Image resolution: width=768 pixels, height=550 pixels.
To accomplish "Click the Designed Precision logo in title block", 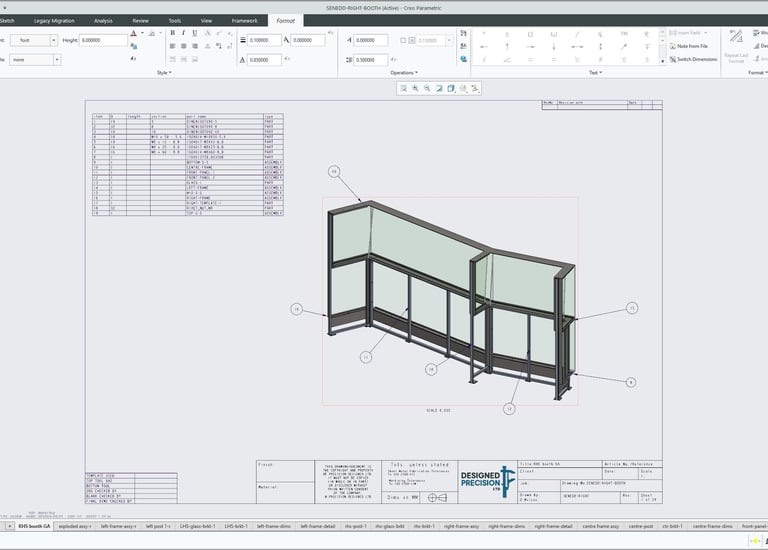I will click(x=488, y=481).
